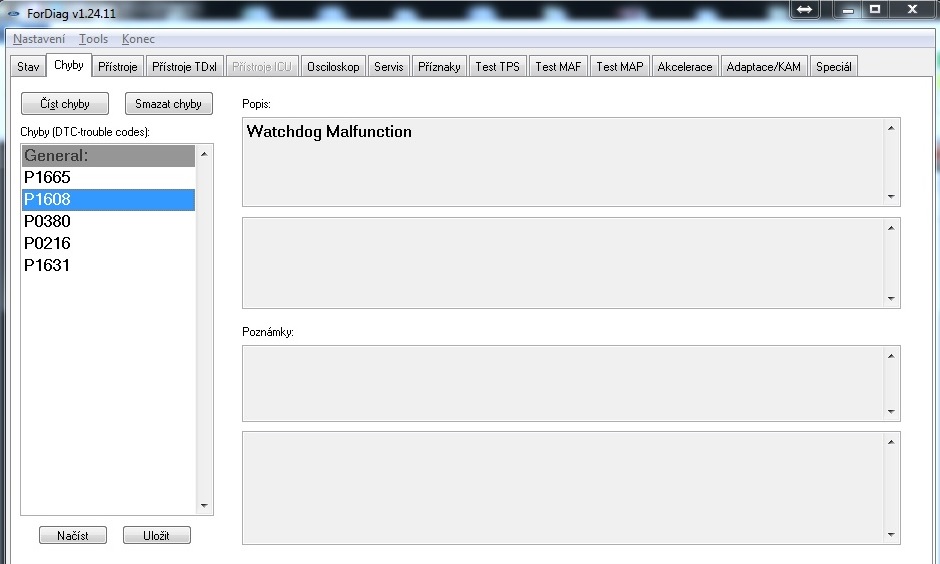Click the double-arrow resize icon in title bar
940x564 pixels.
(x=805, y=9)
